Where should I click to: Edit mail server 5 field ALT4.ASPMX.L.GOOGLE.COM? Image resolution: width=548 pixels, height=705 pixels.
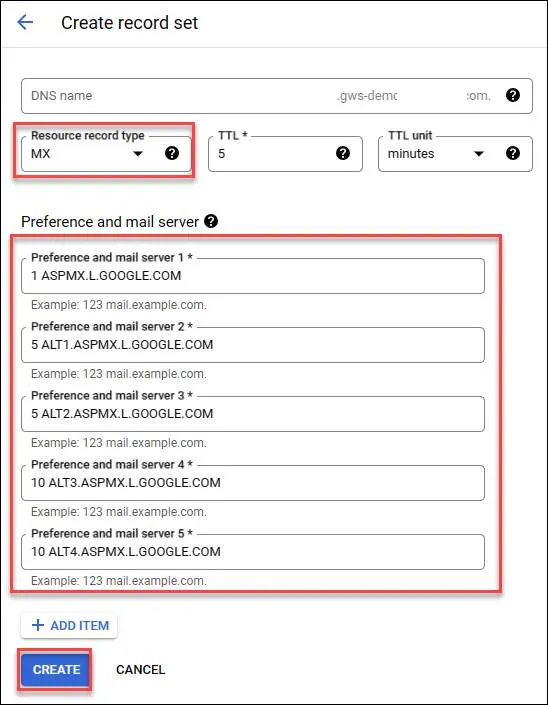253,552
